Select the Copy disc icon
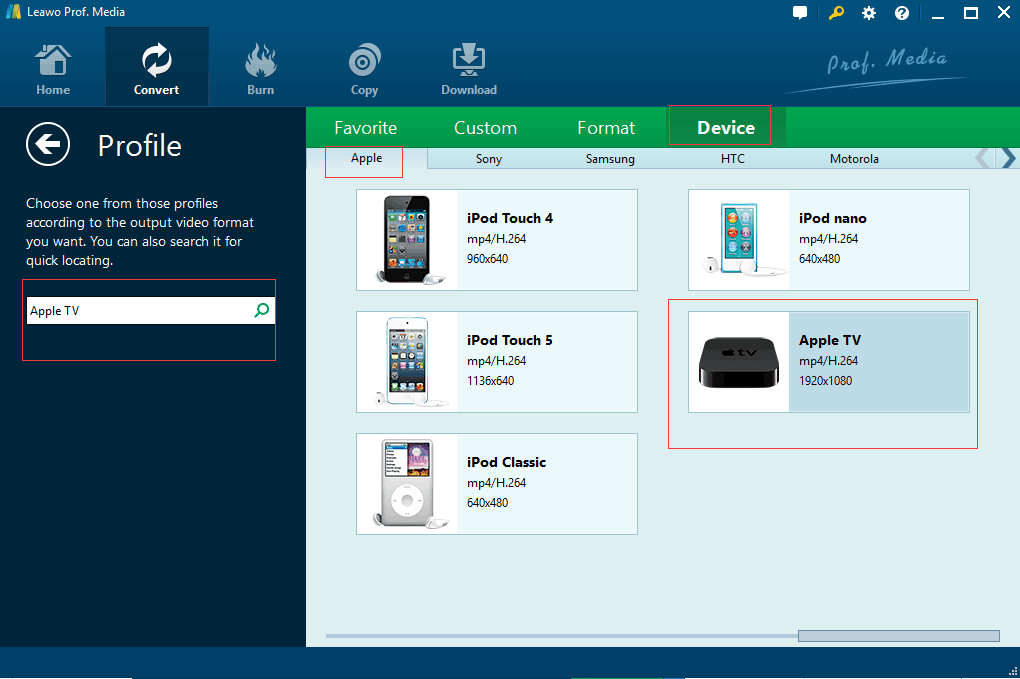Viewport: 1020px width, 679px height. click(364, 62)
